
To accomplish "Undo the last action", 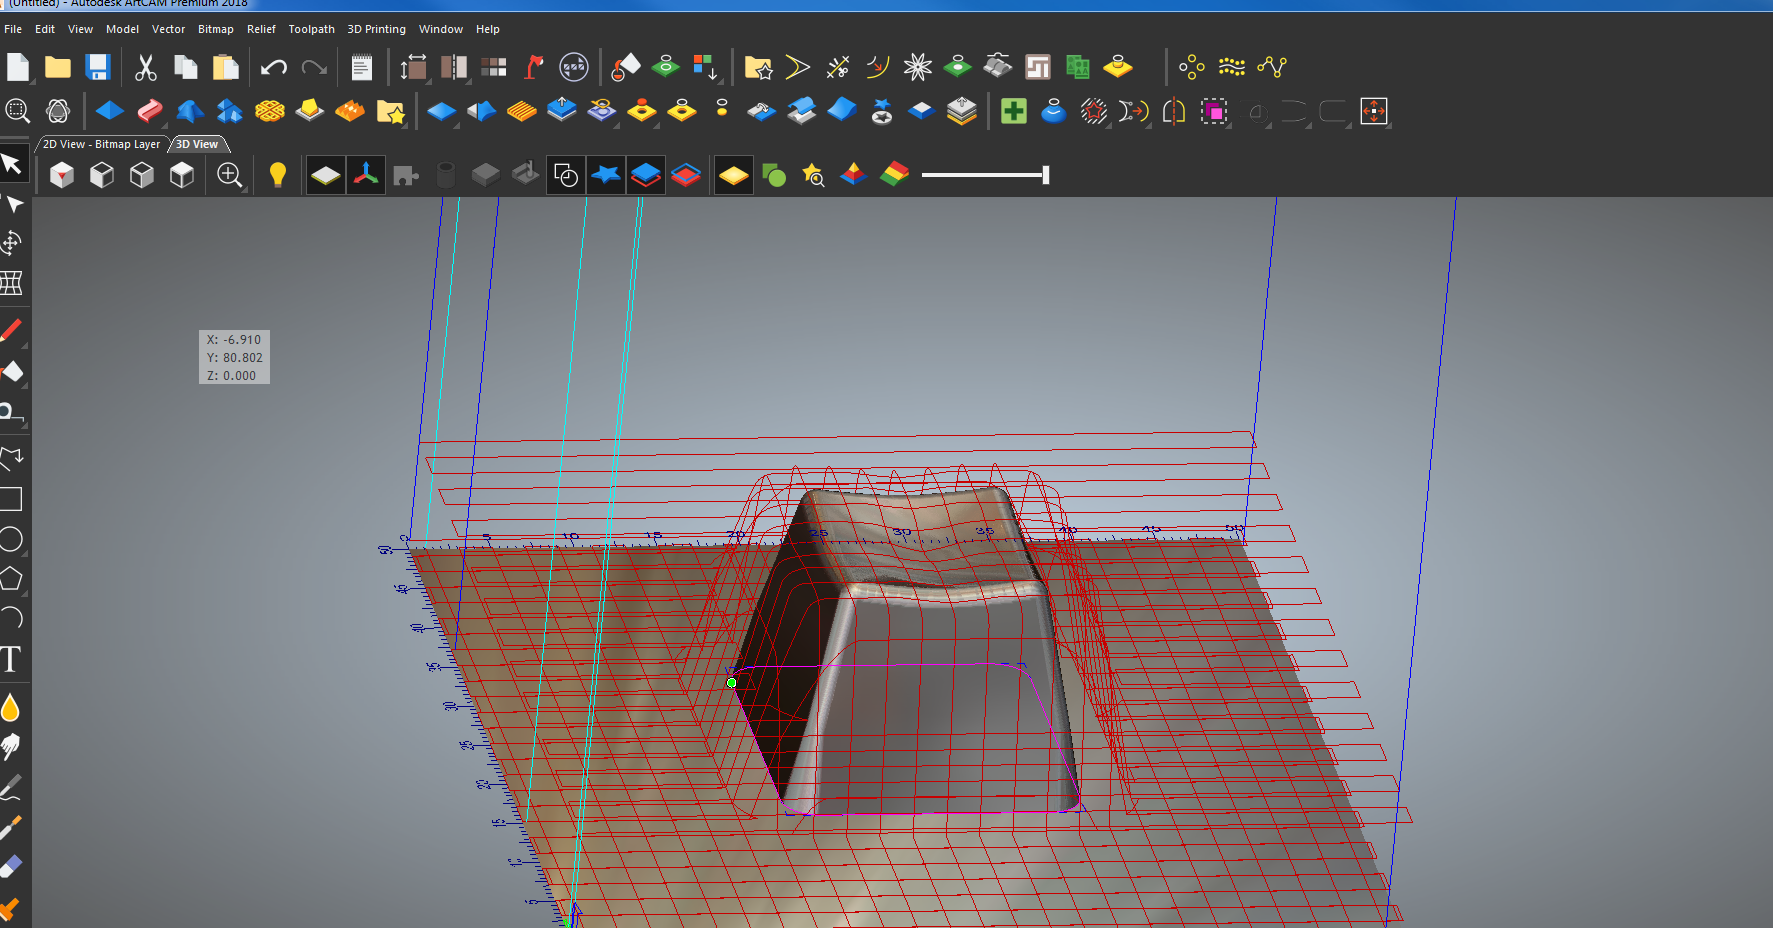I will 272,67.
